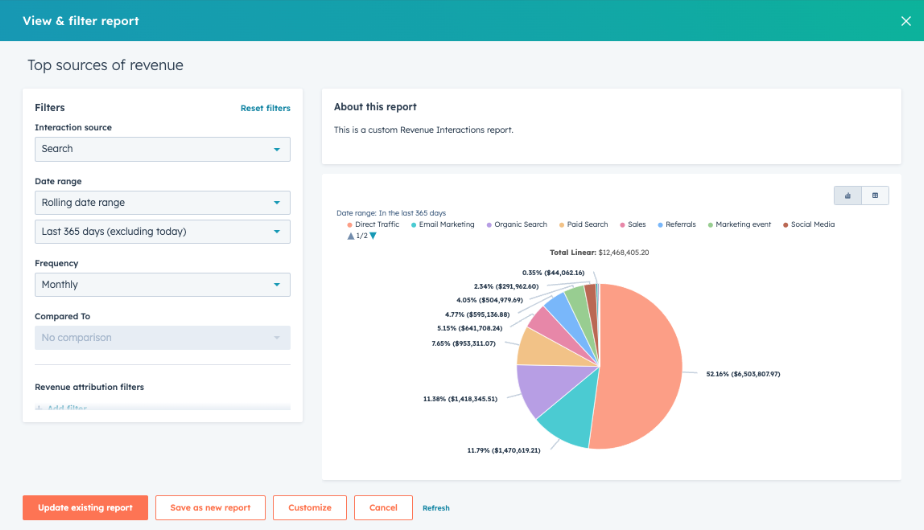Image resolution: width=924 pixels, height=530 pixels.
Task: Toggle Email Marketing legend item
Action: click(443, 225)
